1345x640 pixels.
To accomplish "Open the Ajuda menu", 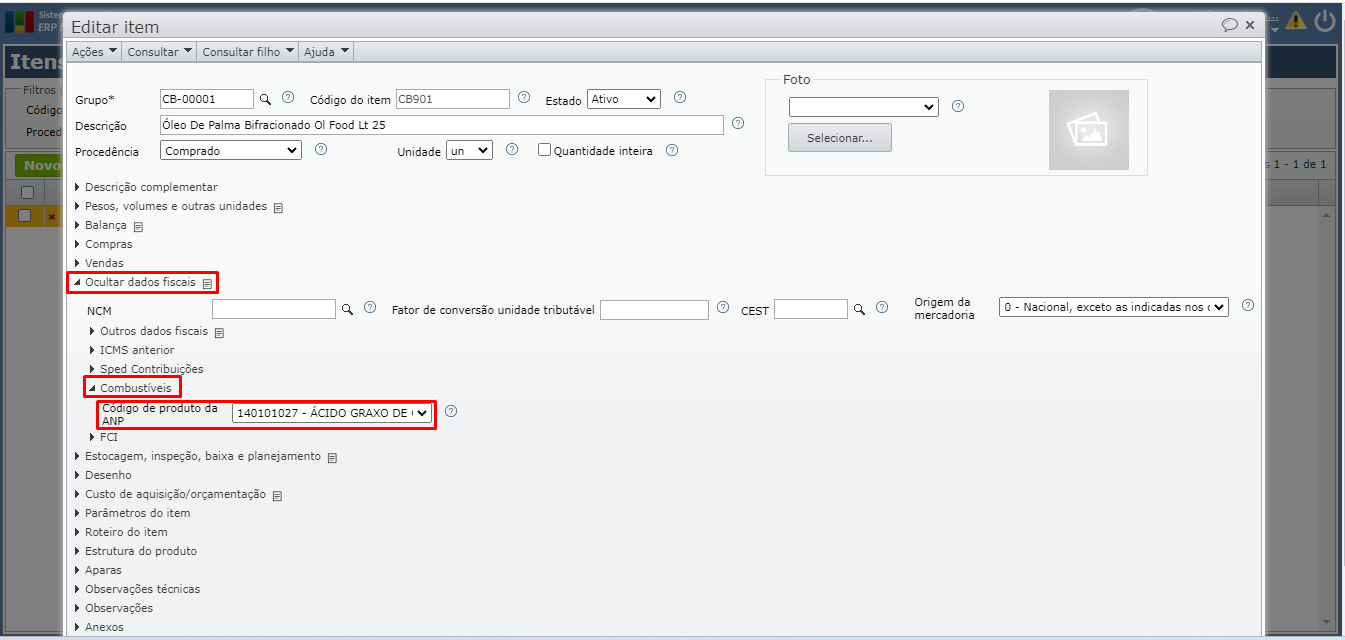I will pyautogui.click(x=327, y=51).
